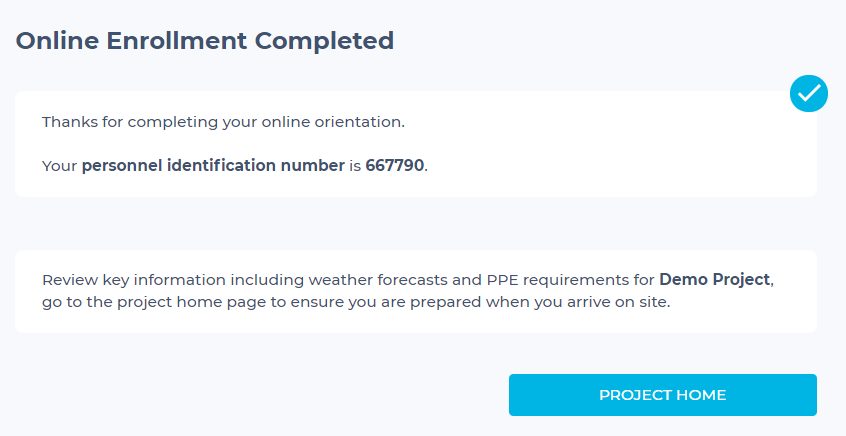Click the word Online in the heading
This screenshot has height=436, width=846.
coord(52,41)
